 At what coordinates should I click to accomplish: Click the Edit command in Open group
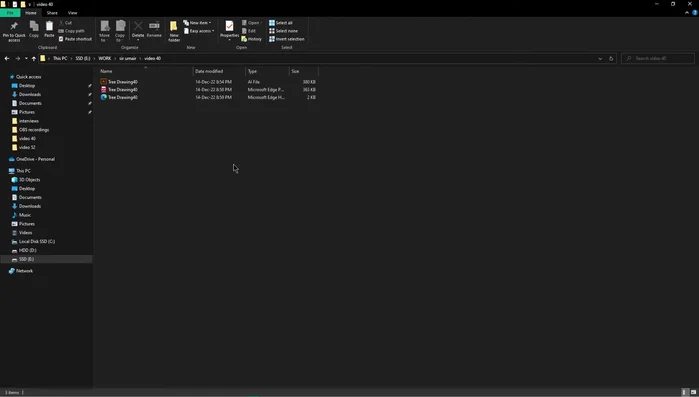tap(249, 31)
